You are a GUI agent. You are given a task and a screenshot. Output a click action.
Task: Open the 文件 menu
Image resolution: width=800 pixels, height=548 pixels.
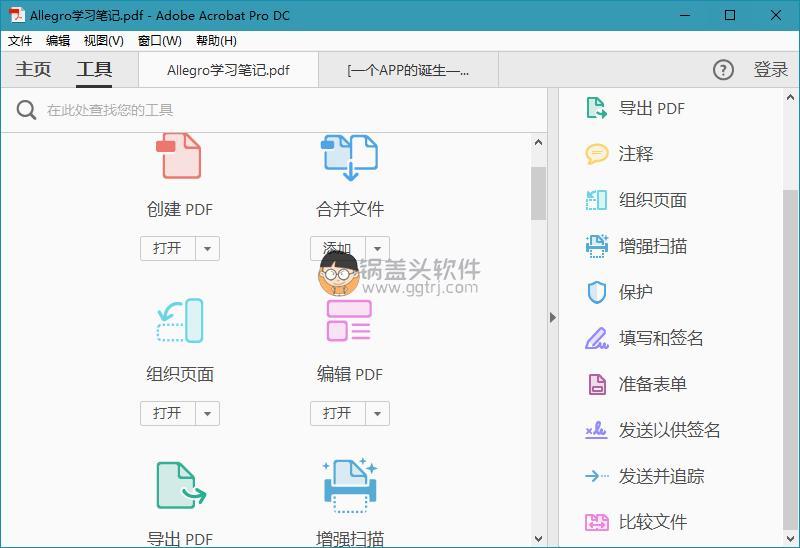click(20, 41)
